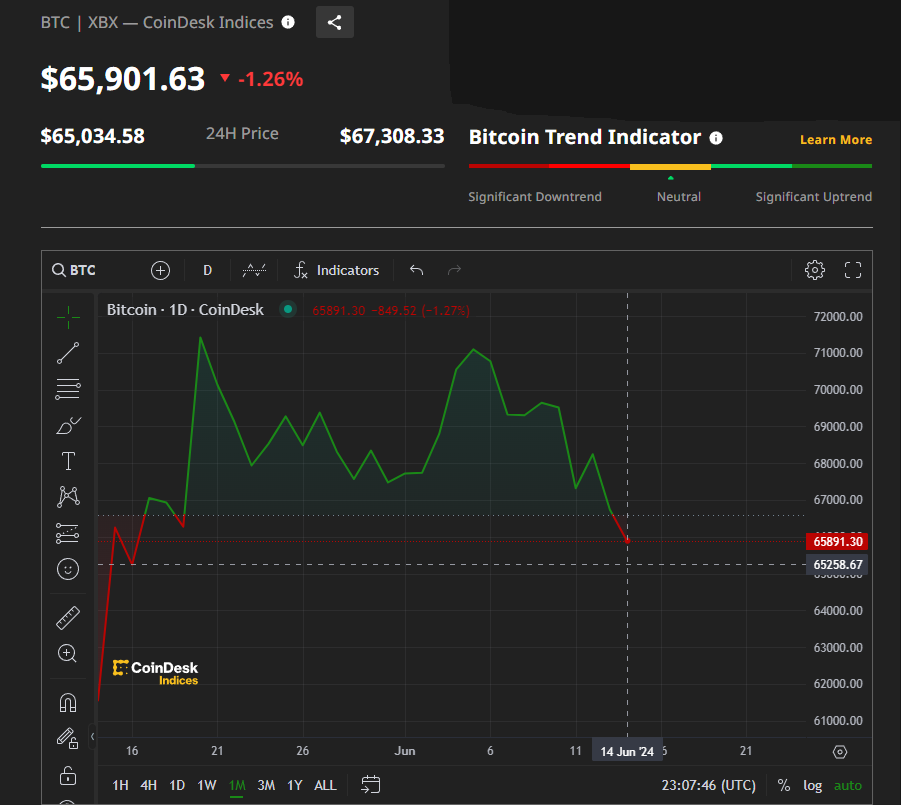Redo the last chart action
Screen dimensions: 901x805
[x=455, y=270]
